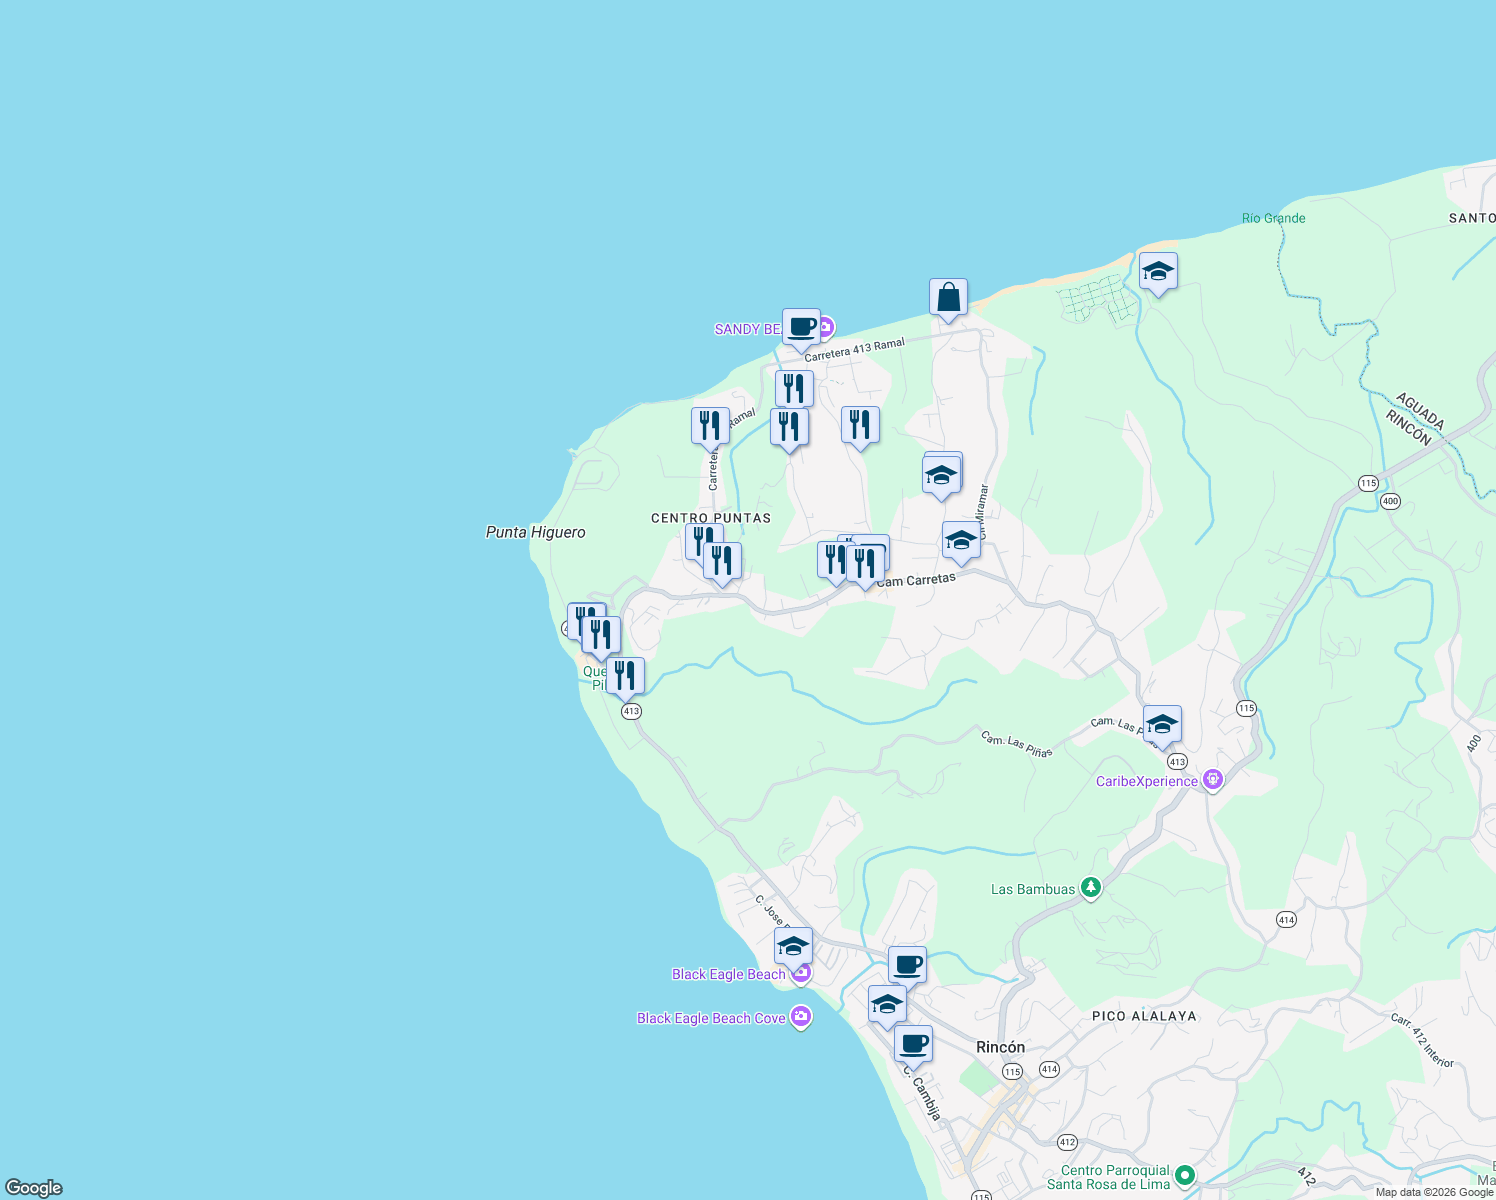
Task: Open the Black Eagle Beach Cove photo marker
Action: 800,1015
